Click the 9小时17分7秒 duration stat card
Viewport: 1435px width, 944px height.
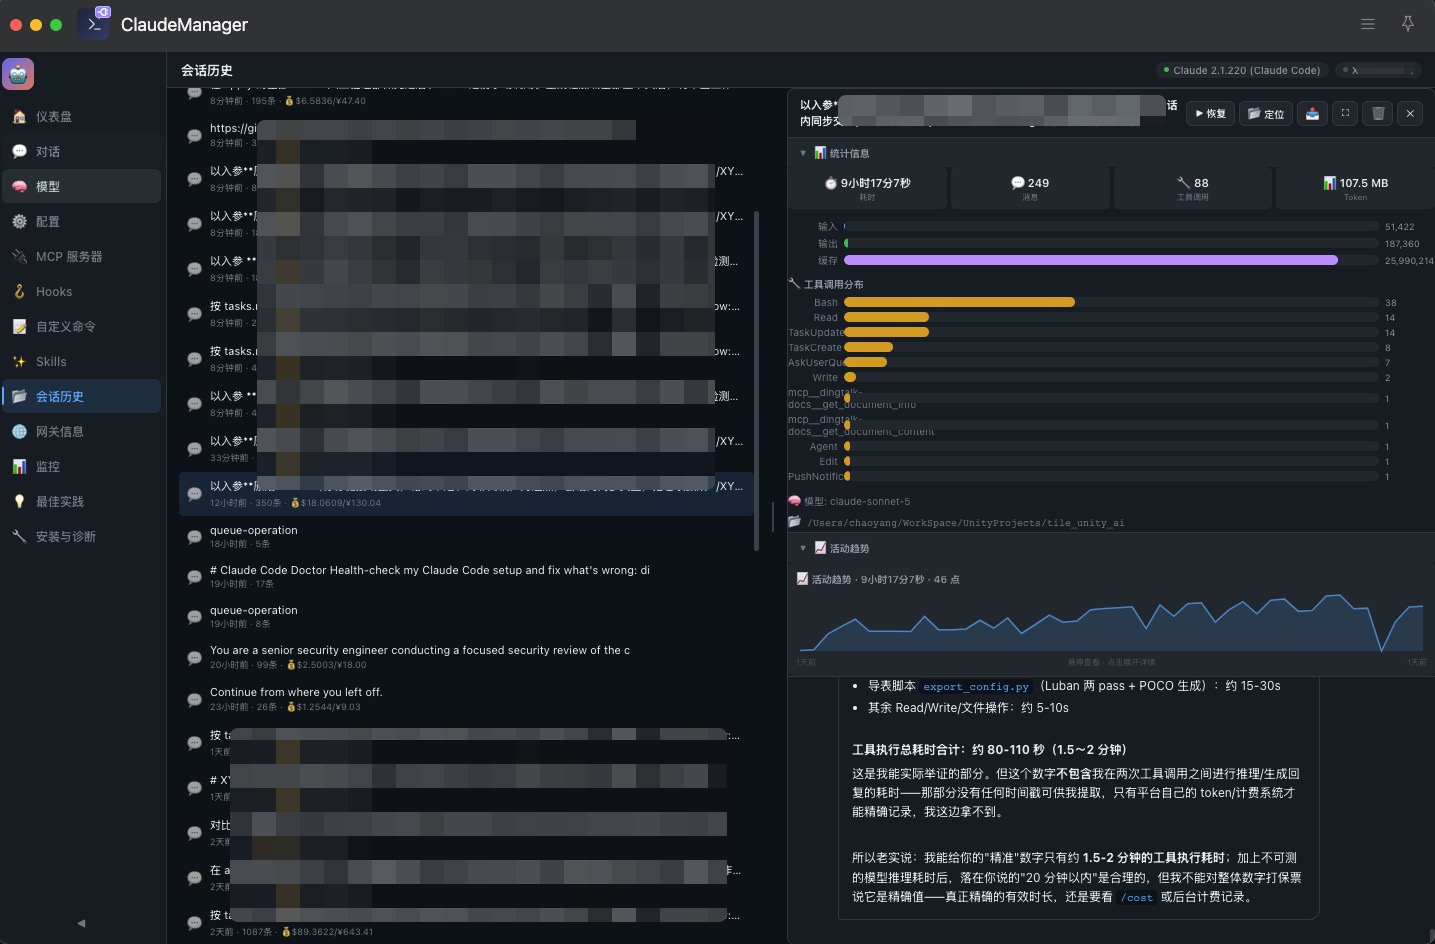point(867,188)
